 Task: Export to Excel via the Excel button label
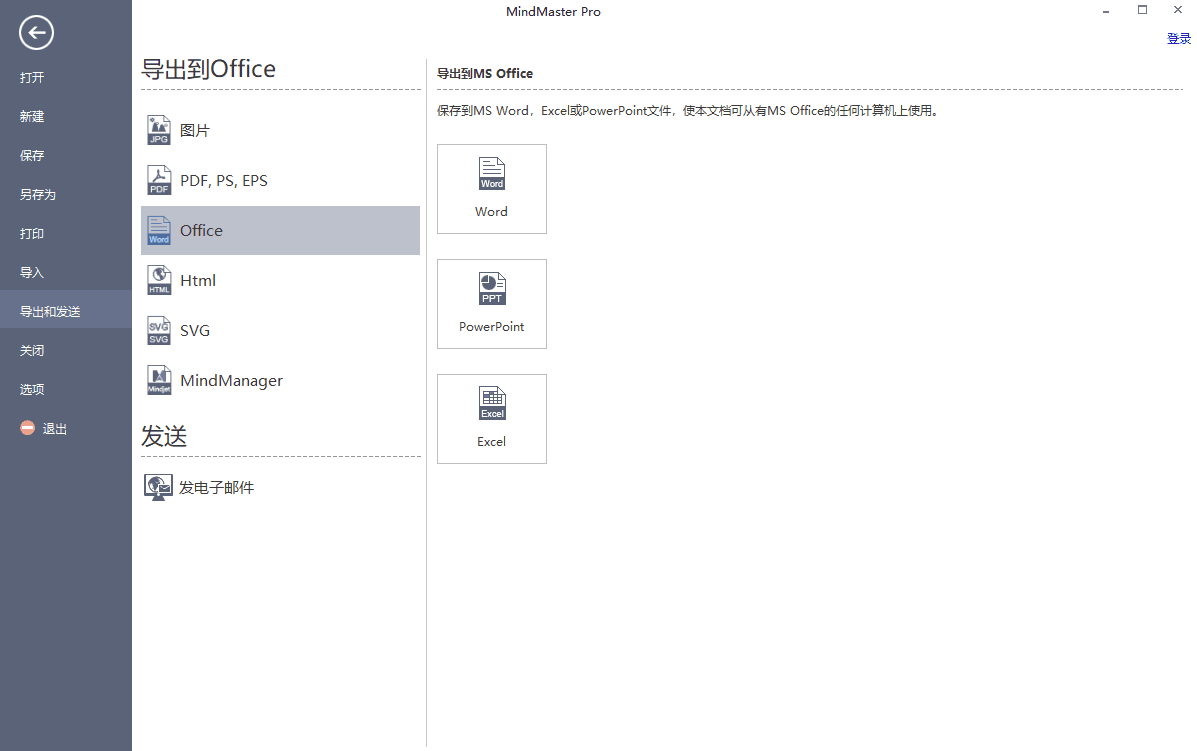click(x=492, y=442)
